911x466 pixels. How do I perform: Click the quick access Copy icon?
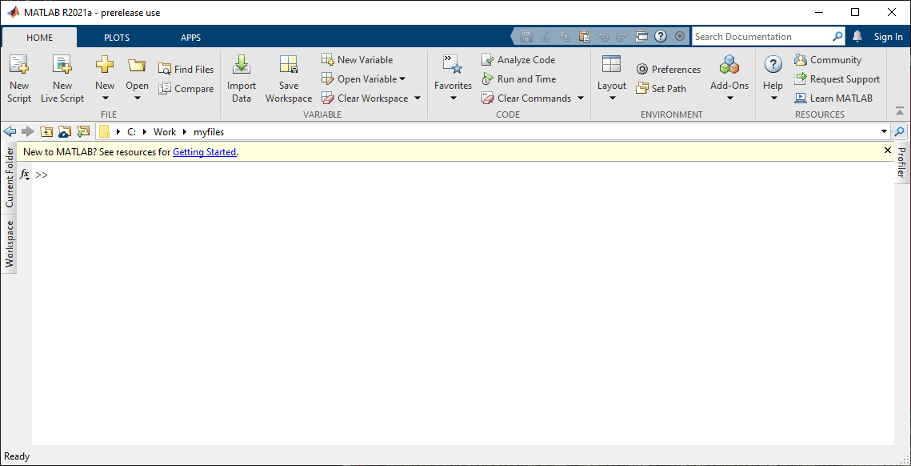(565, 37)
